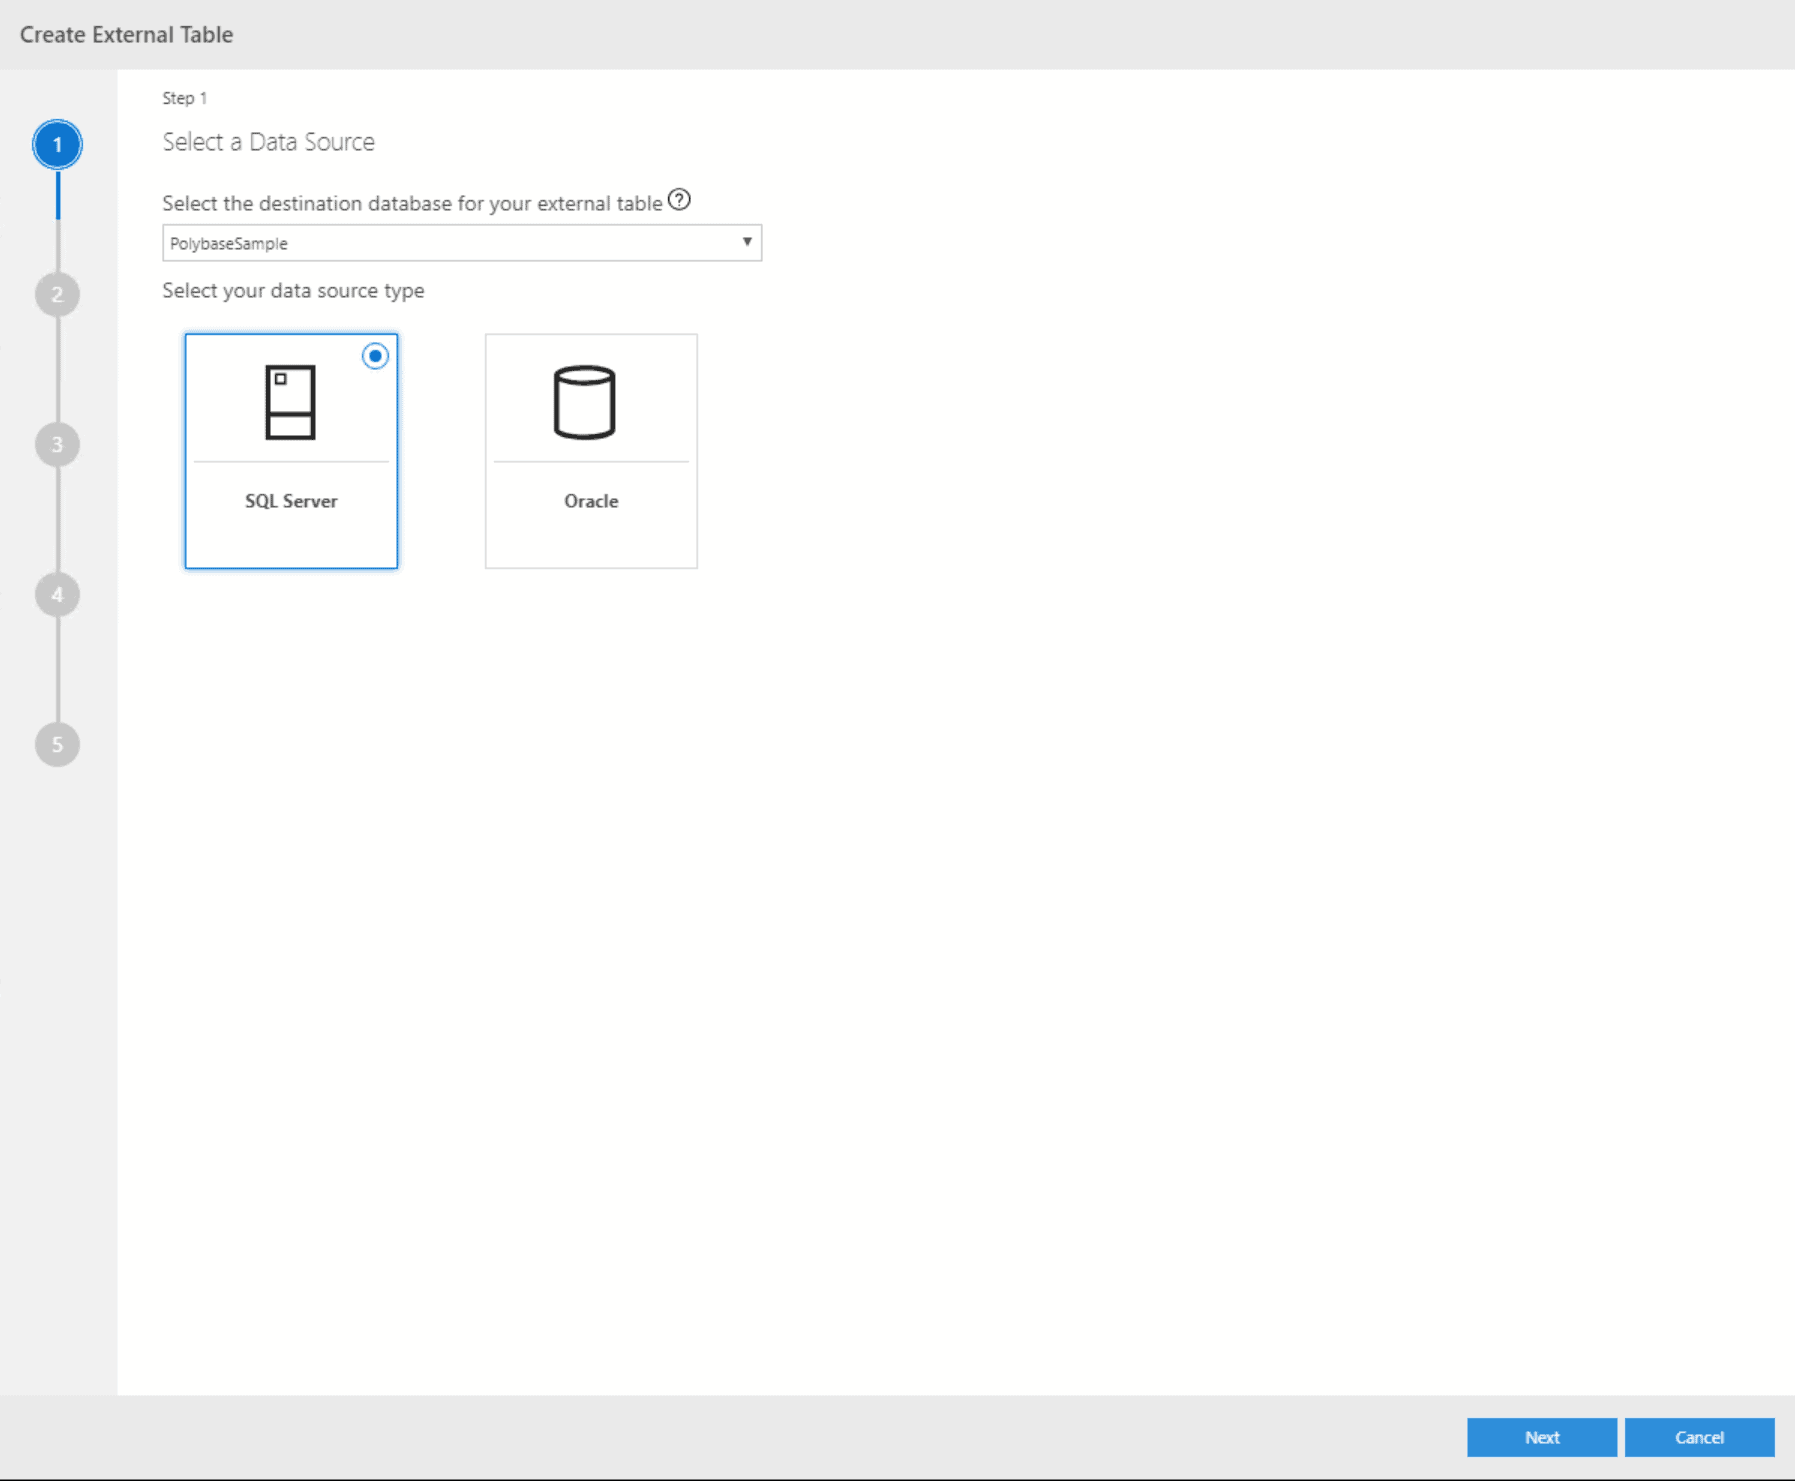Click the Cancel button
This screenshot has width=1795, height=1481.
tap(1699, 1437)
